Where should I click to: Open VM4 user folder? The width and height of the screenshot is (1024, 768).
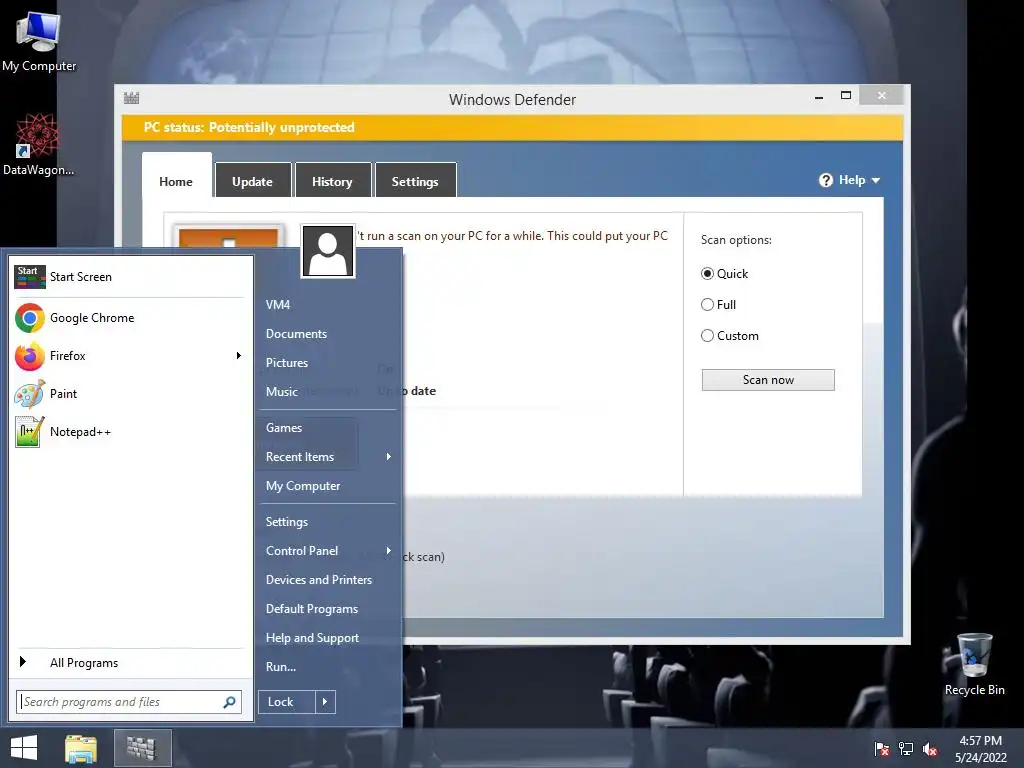click(x=278, y=305)
